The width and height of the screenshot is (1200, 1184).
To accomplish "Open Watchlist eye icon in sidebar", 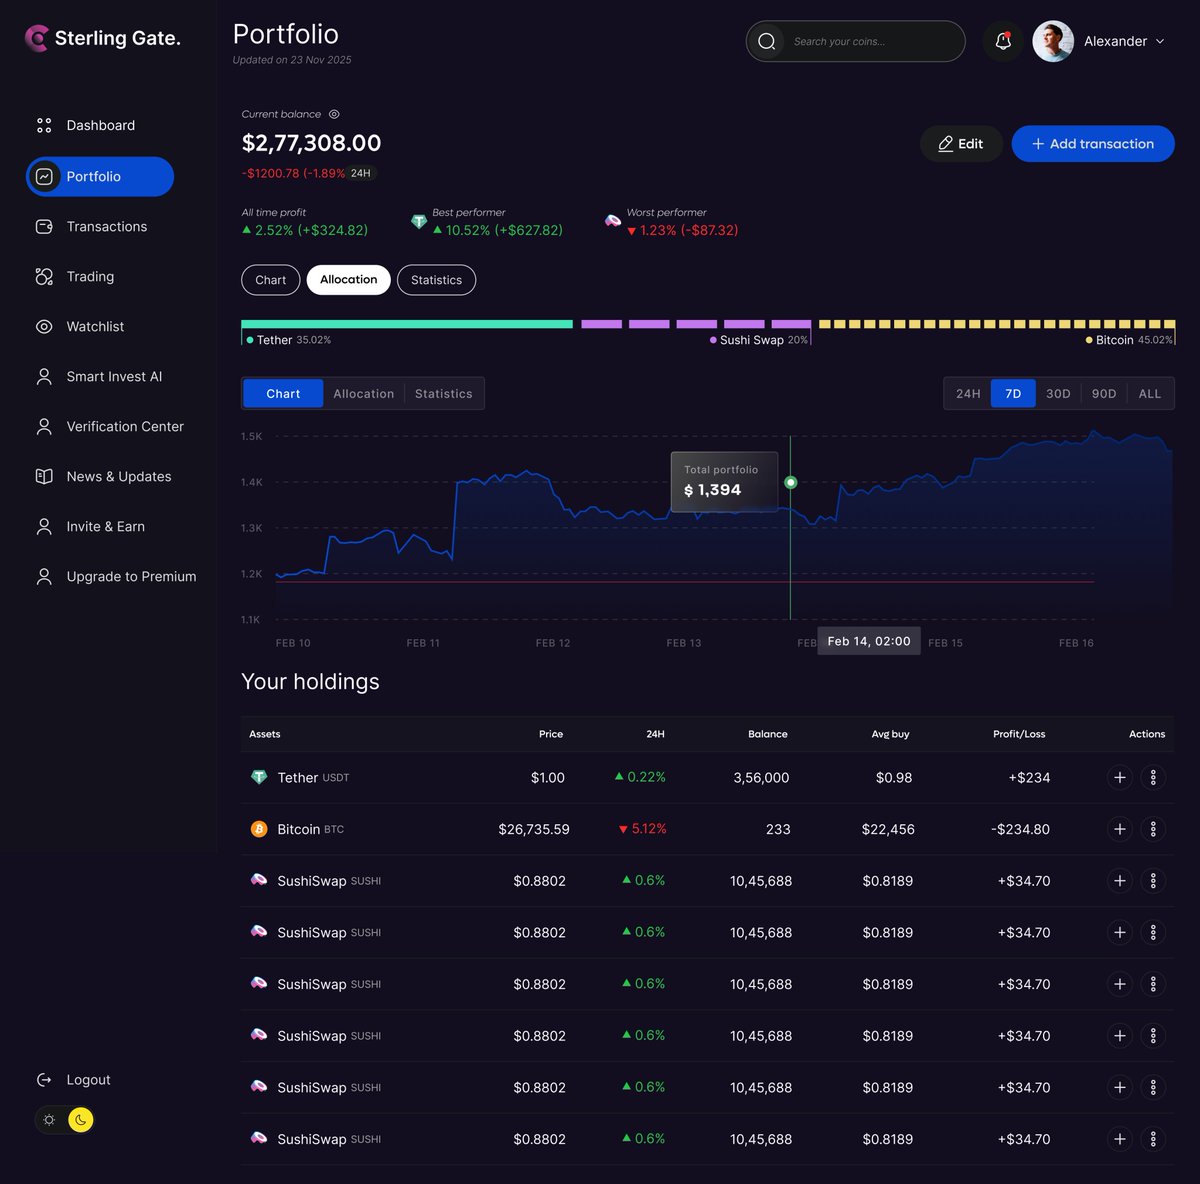I will [44, 327].
